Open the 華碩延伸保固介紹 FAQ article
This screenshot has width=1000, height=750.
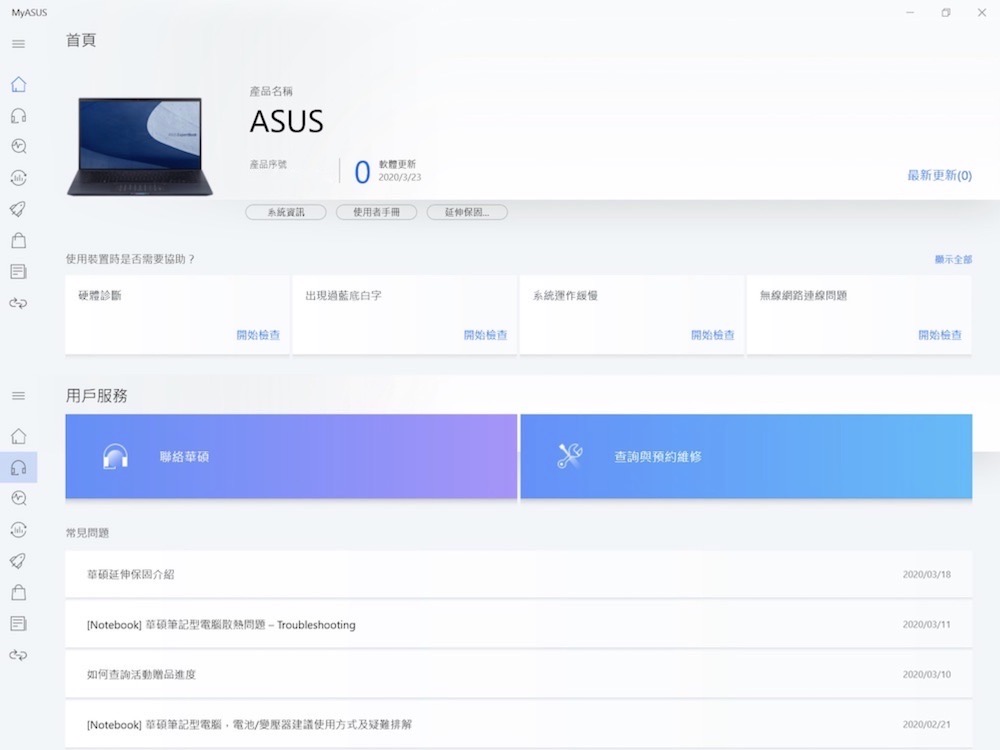[131, 575]
